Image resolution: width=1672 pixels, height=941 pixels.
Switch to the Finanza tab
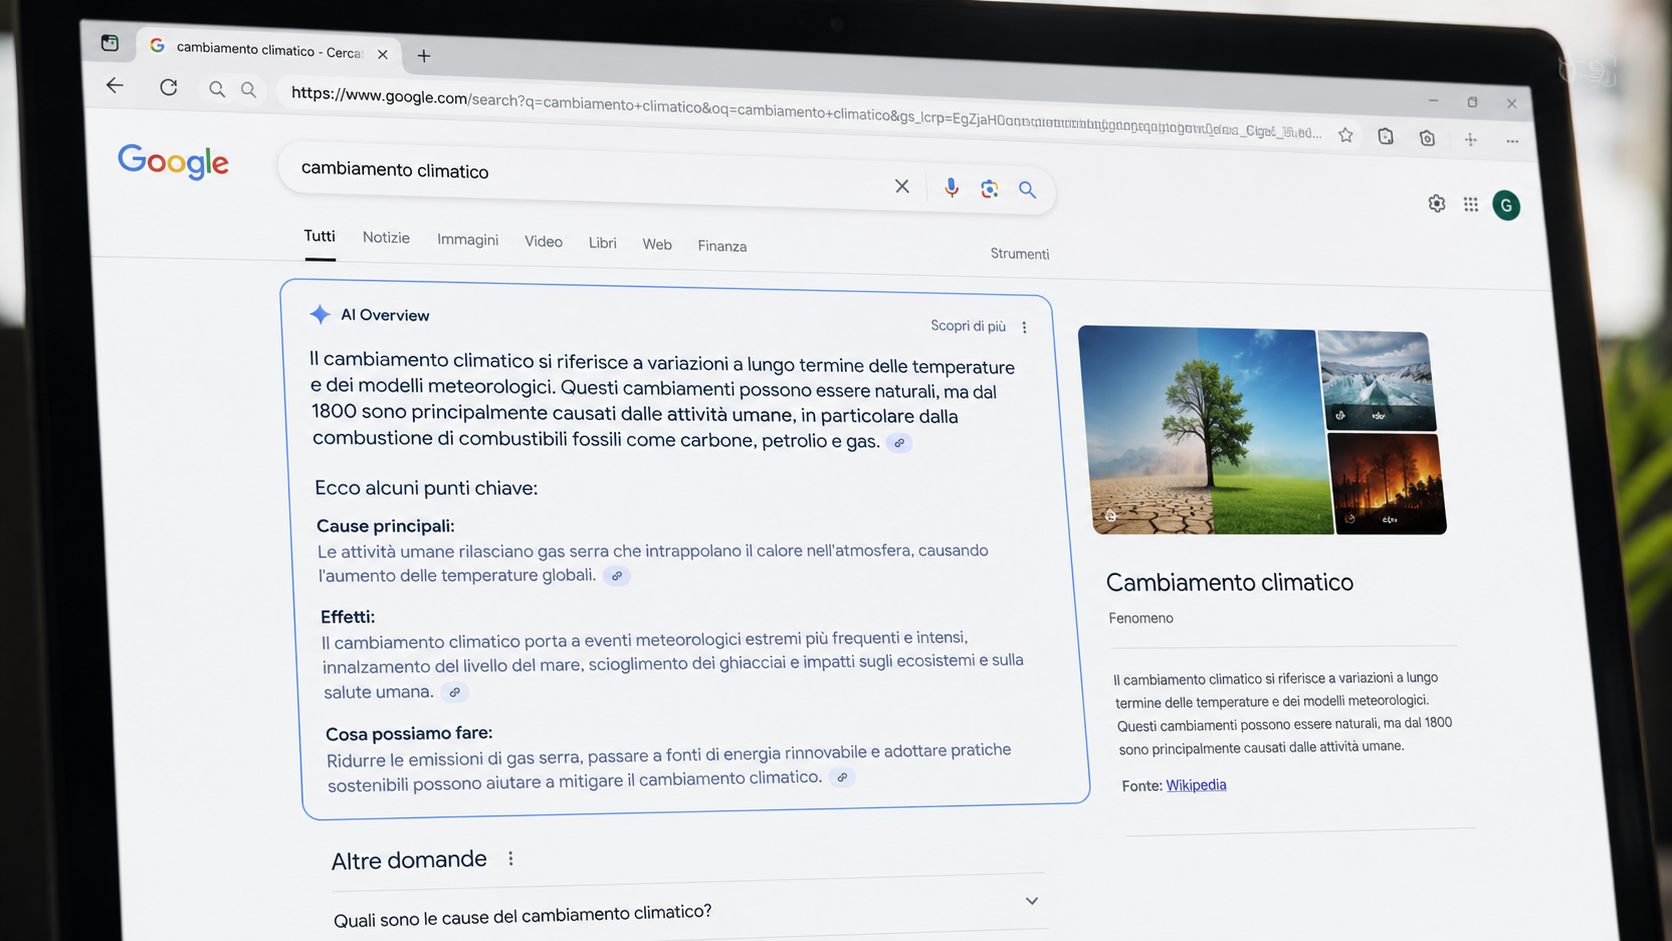[722, 246]
